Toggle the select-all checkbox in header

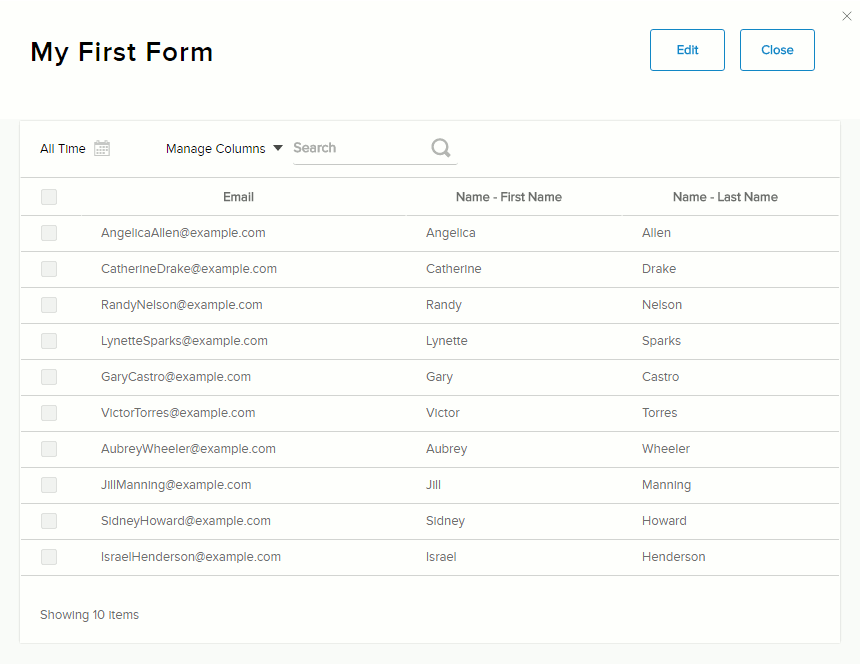[x=49, y=197]
